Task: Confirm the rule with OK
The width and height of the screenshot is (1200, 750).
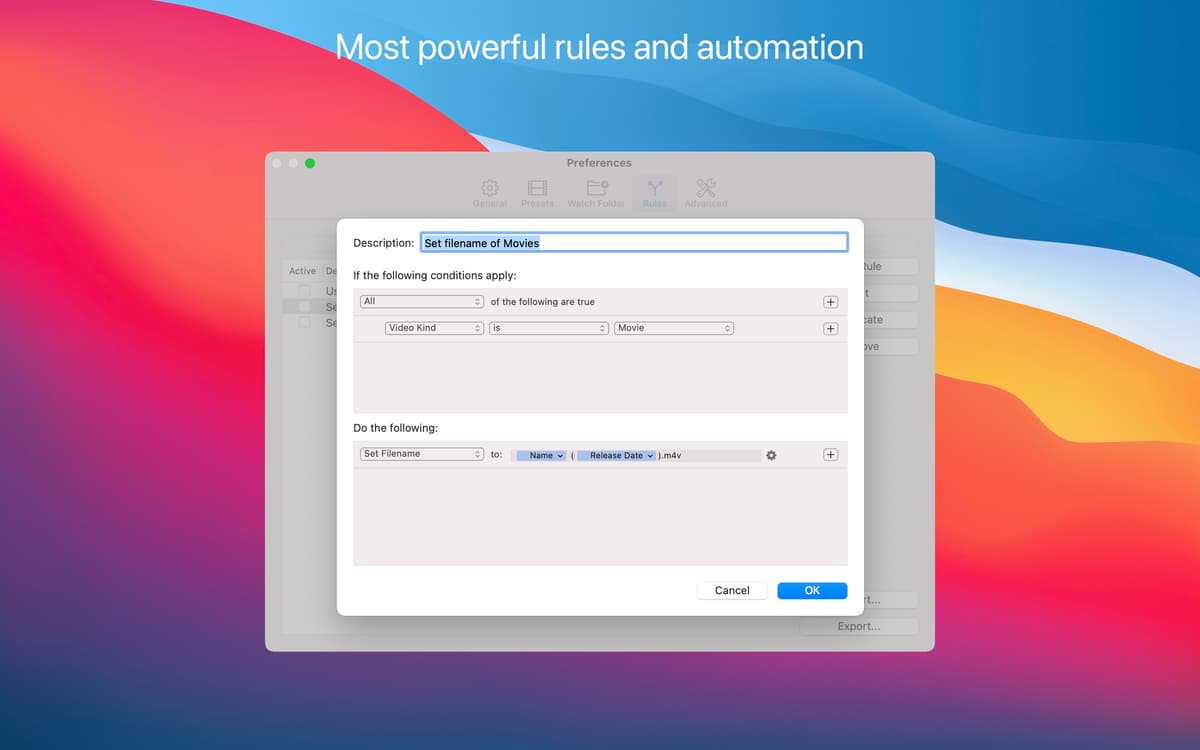Action: click(x=811, y=590)
